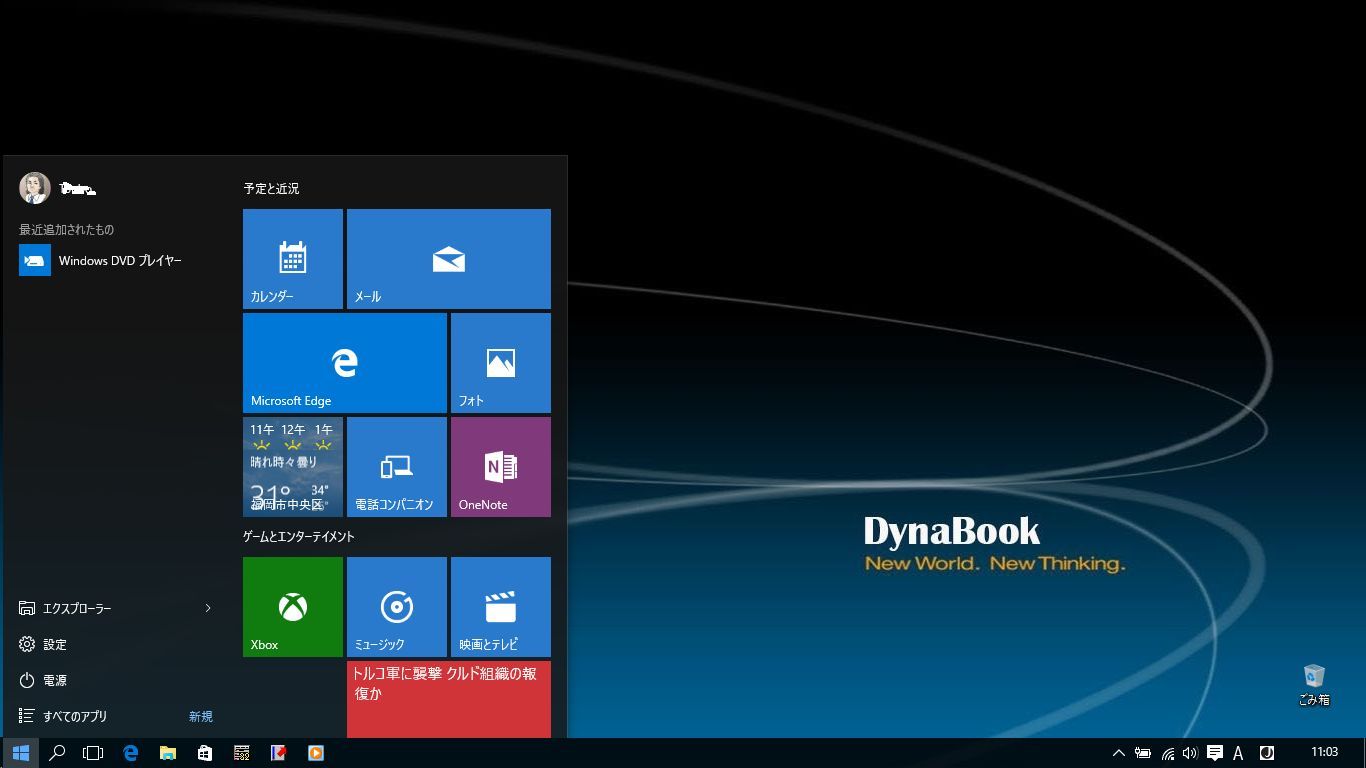Open the OneNote tile
This screenshot has width=1366, height=768.
[x=500, y=466]
